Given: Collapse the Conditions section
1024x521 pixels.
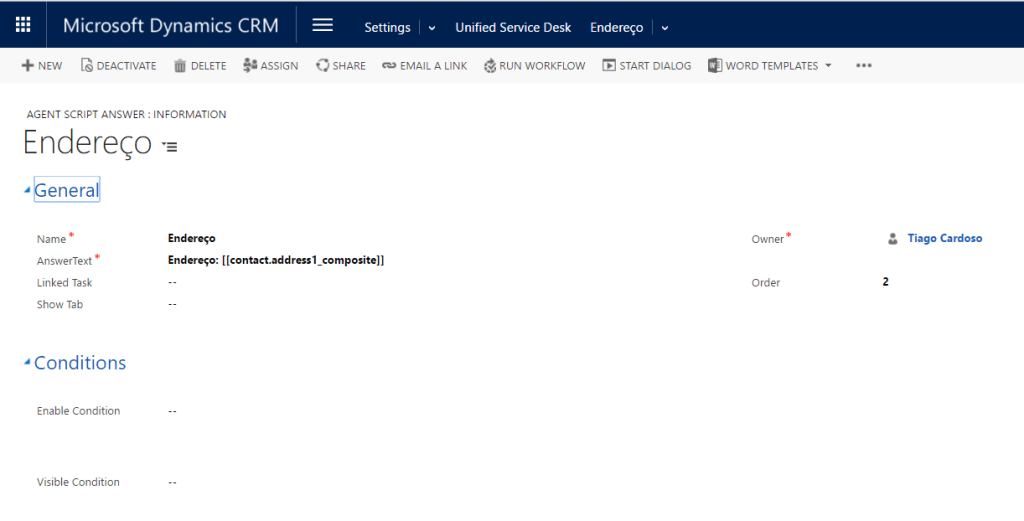Looking at the screenshot, I should [x=27, y=363].
